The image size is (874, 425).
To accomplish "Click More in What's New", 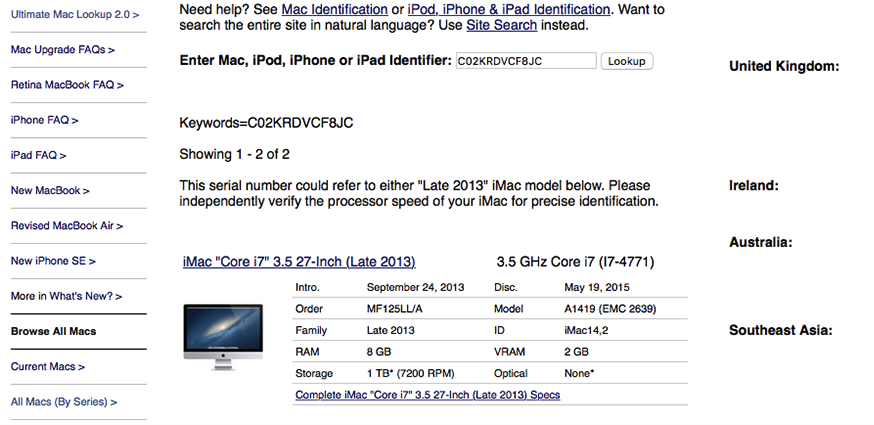I will (x=66, y=296).
